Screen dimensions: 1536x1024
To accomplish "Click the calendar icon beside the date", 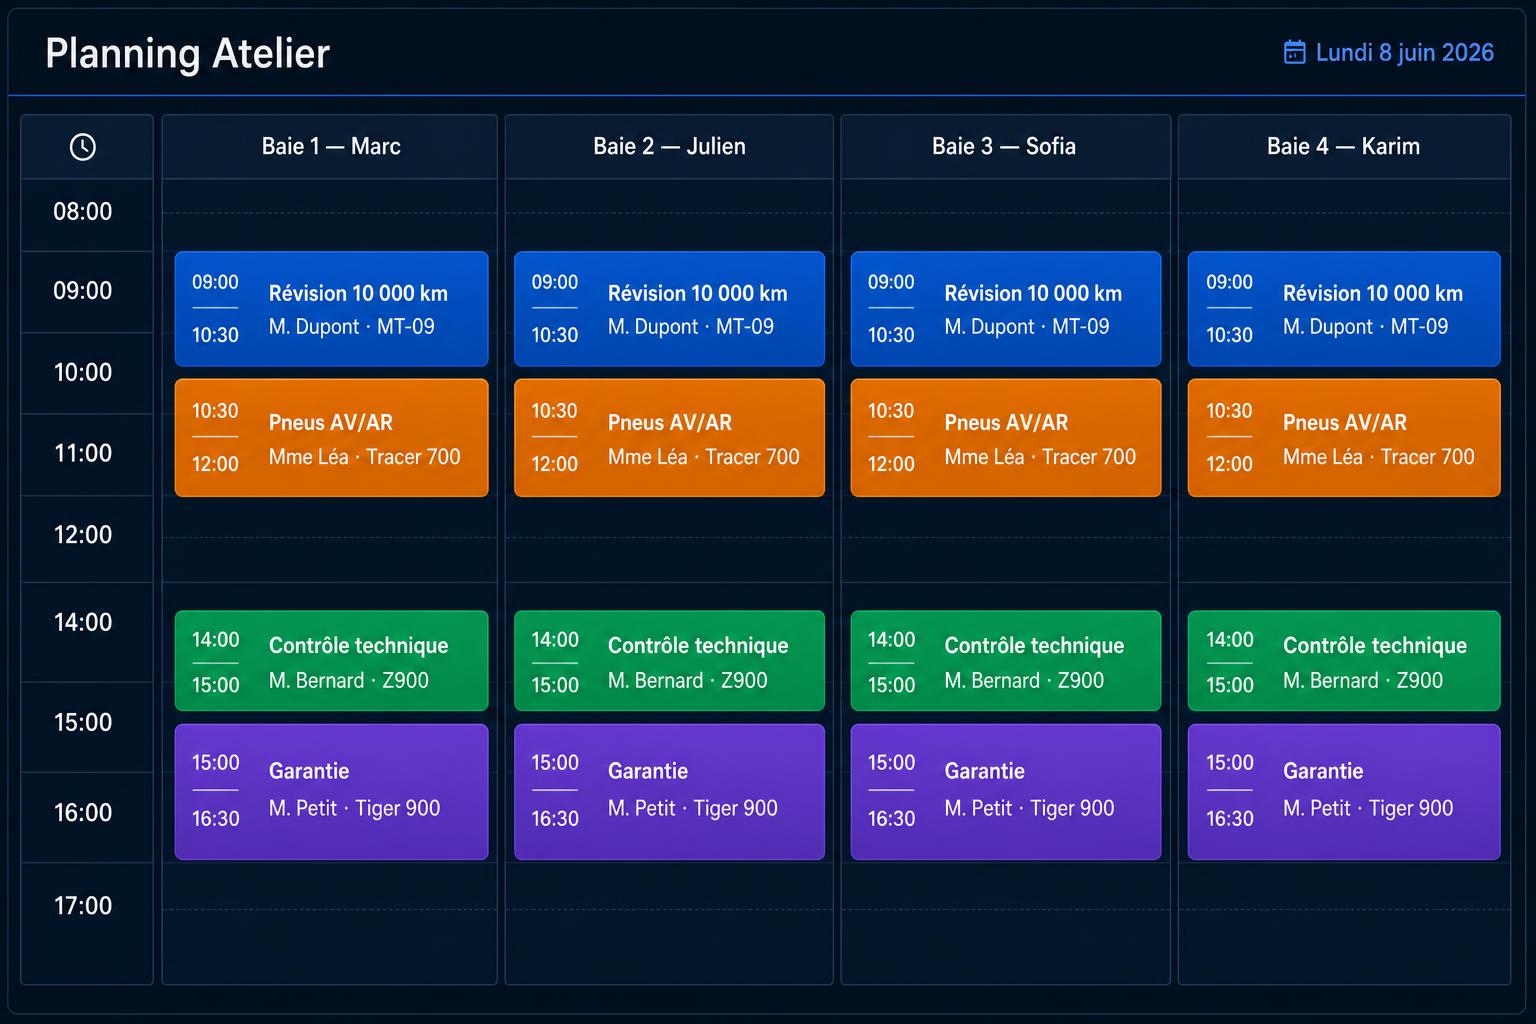I will pyautogui.click(x=1294, y=52).
